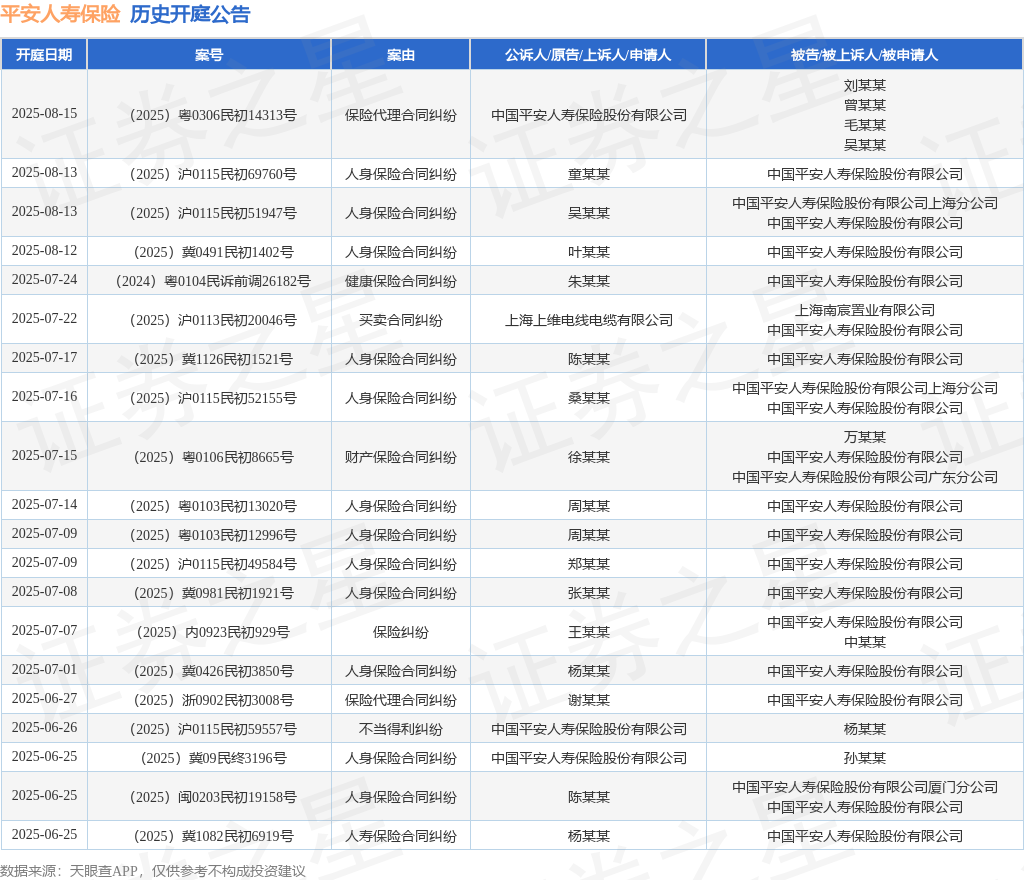Screen dimensions: 1024x880
Task: Click defendant 毛某某
Action: coord(865,125)
